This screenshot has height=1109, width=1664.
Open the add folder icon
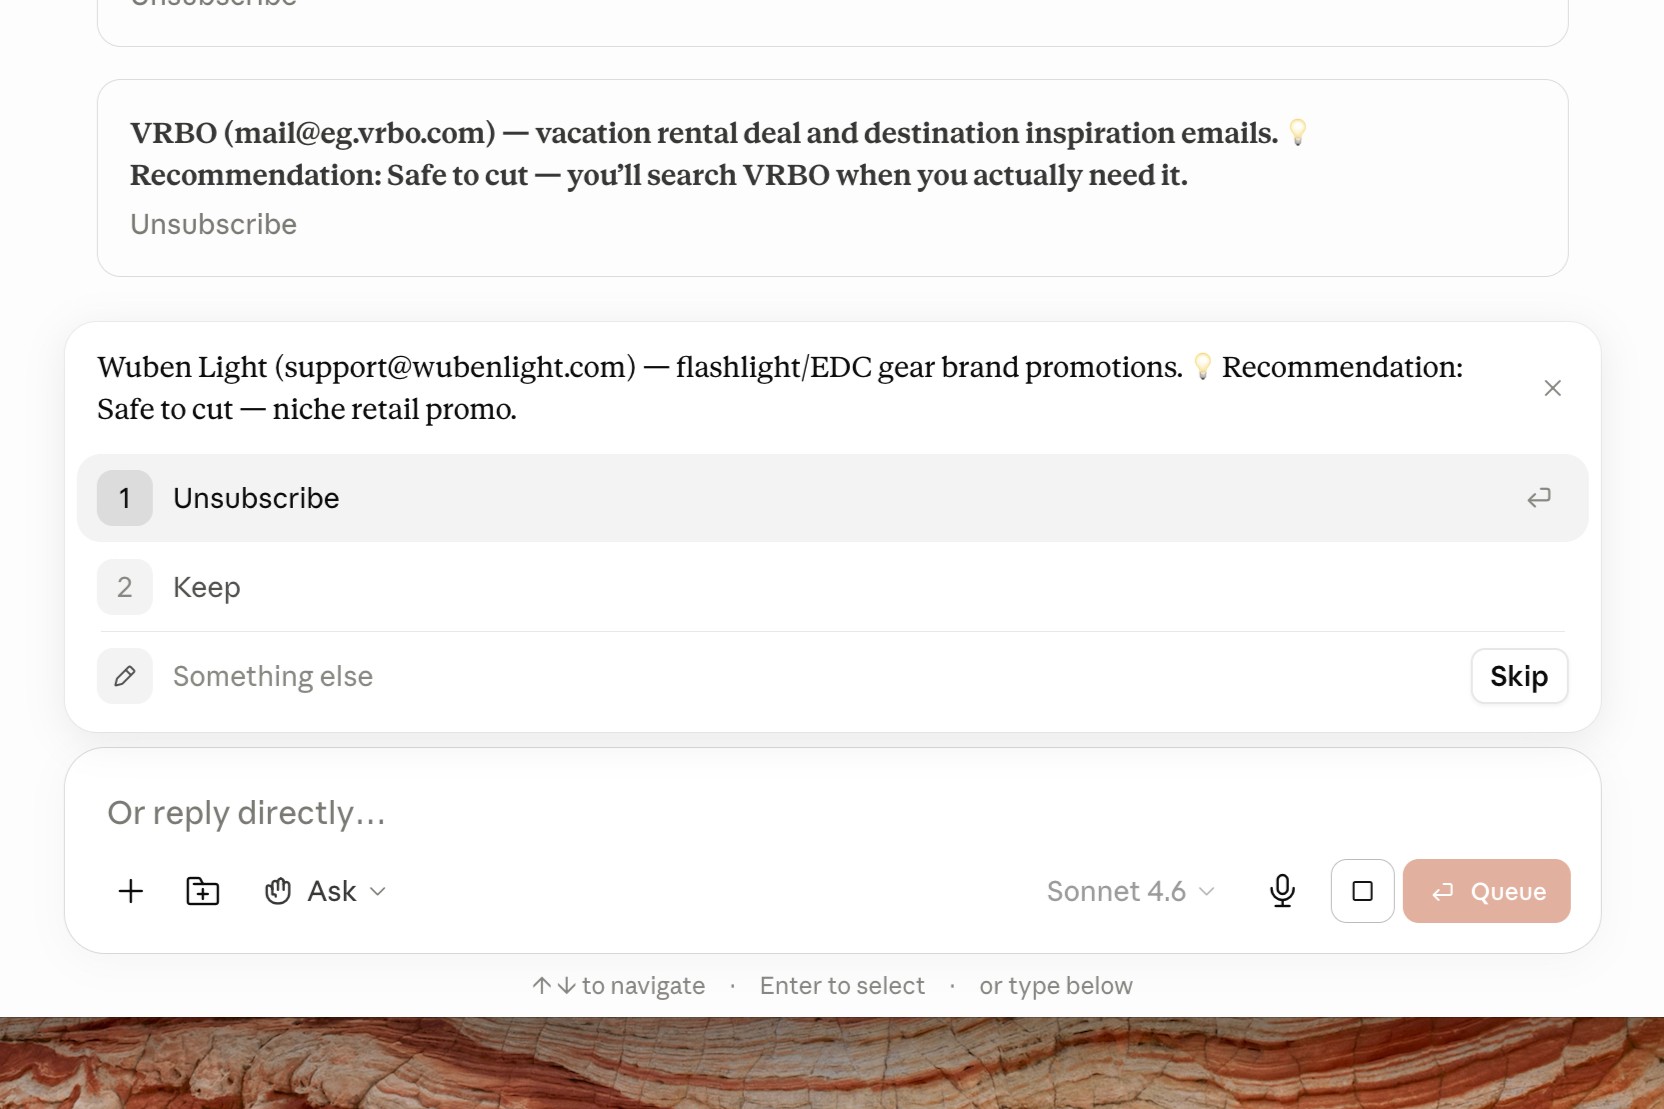(203, 891)
